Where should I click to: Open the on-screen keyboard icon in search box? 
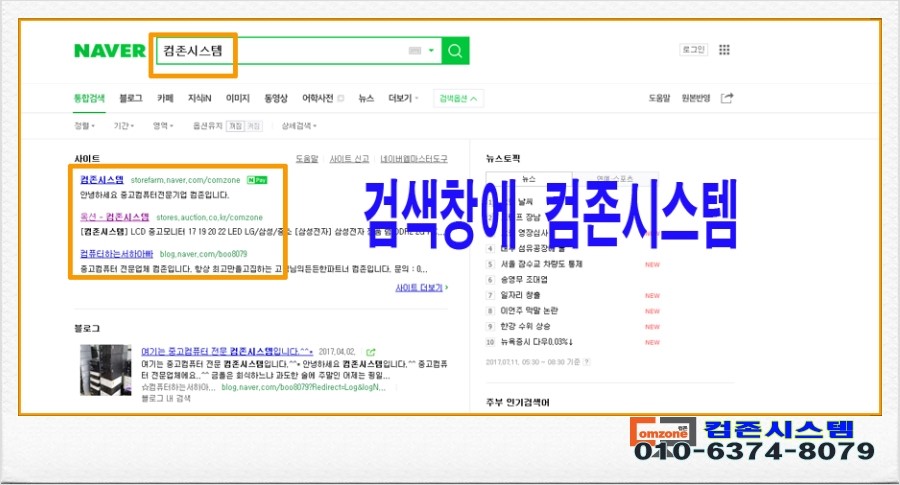pos(416,51)
